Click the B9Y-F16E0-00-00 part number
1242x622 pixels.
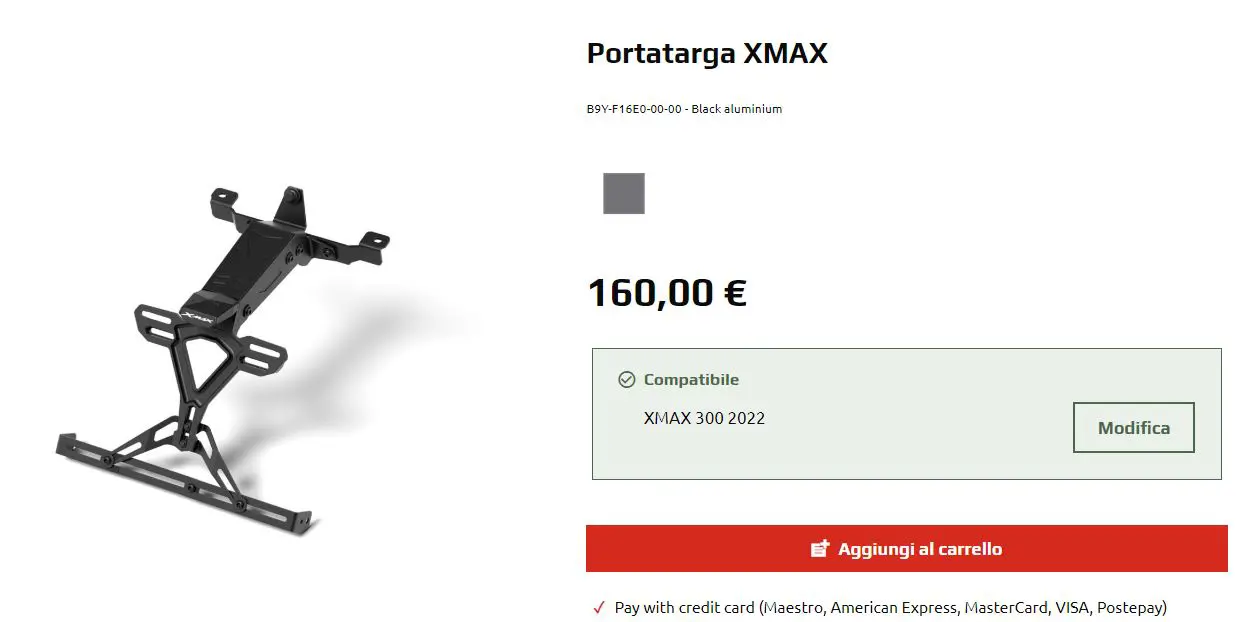click(634, 109)
